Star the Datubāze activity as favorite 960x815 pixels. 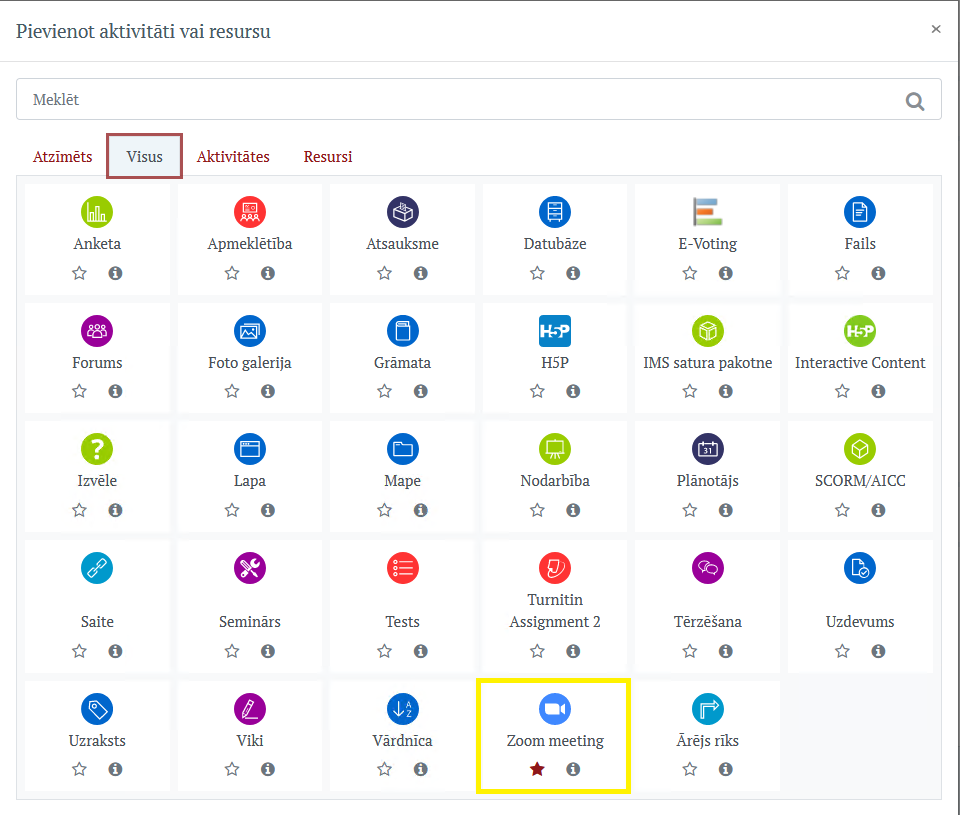537,273
